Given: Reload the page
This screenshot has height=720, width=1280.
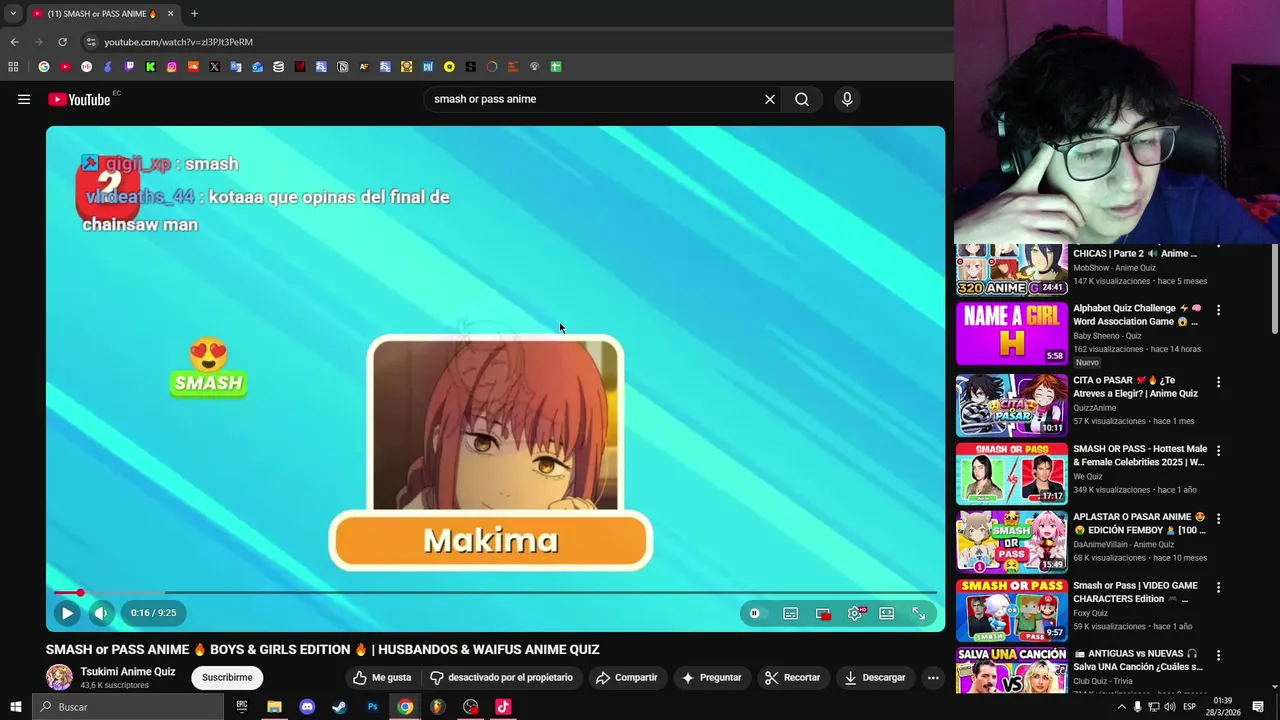Looking at the screenshot, I should (62, 42).
